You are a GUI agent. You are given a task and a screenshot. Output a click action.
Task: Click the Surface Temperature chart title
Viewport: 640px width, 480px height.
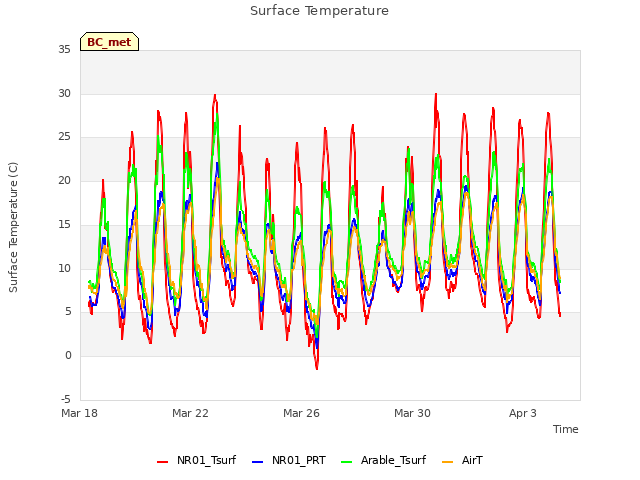click(319, 11)
